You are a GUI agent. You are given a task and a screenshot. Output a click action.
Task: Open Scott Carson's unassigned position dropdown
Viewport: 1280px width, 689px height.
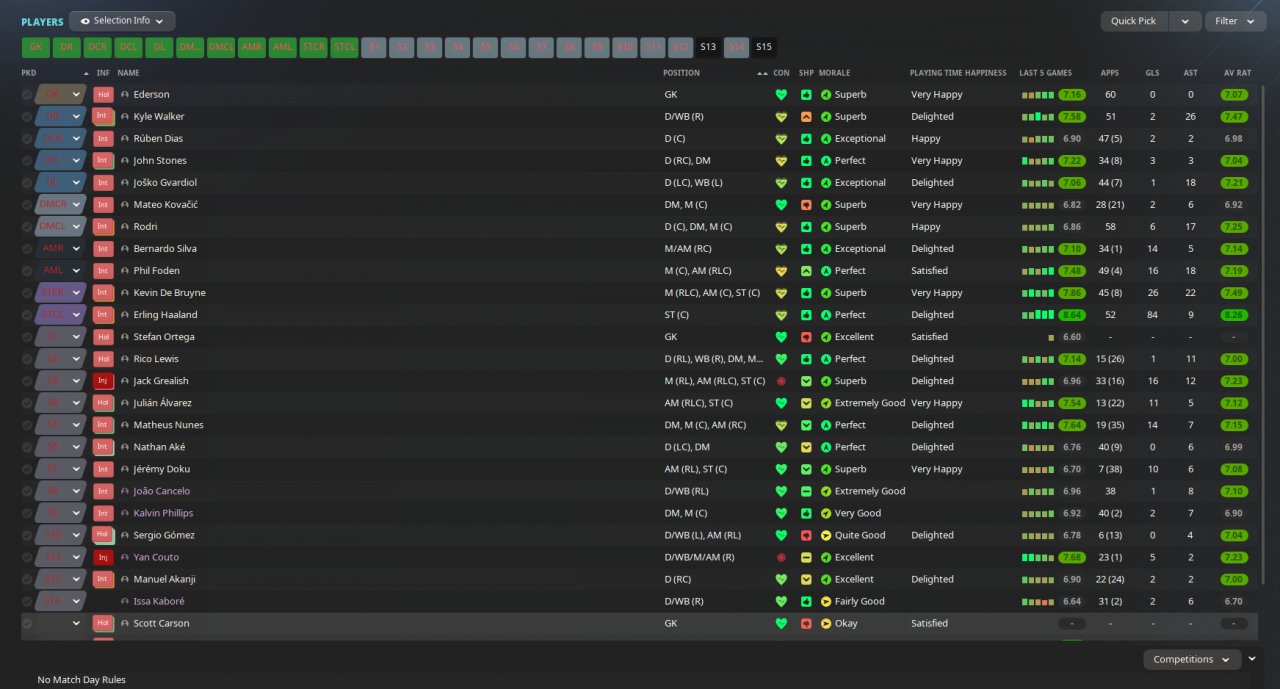[x=76, y=623]
